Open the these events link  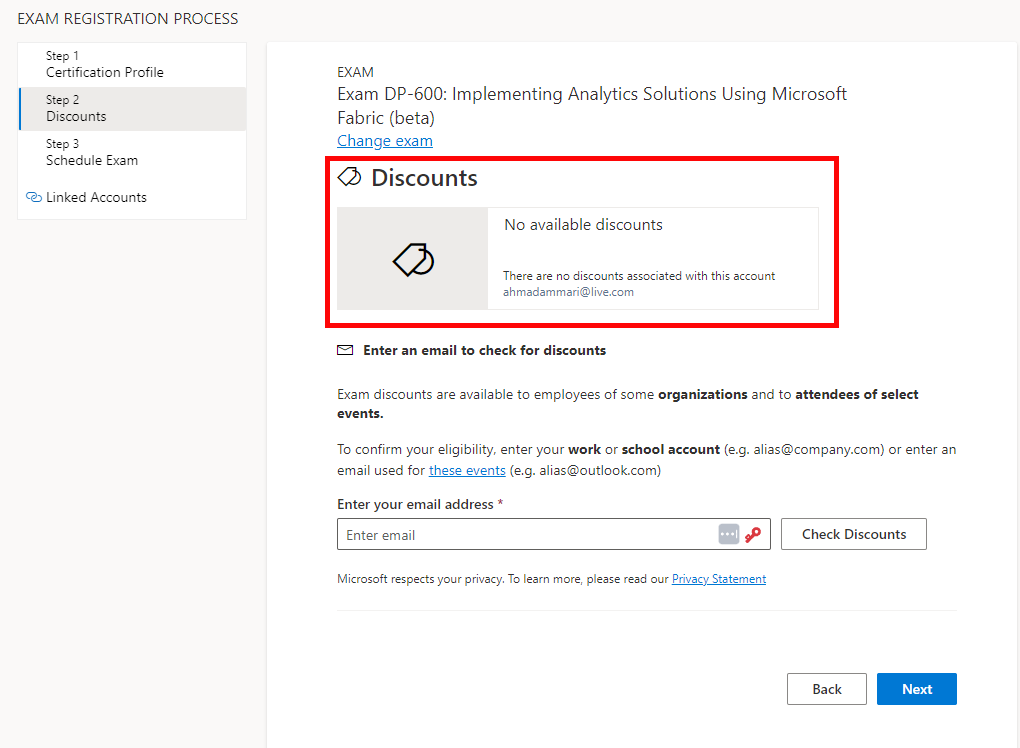[467, 470]
